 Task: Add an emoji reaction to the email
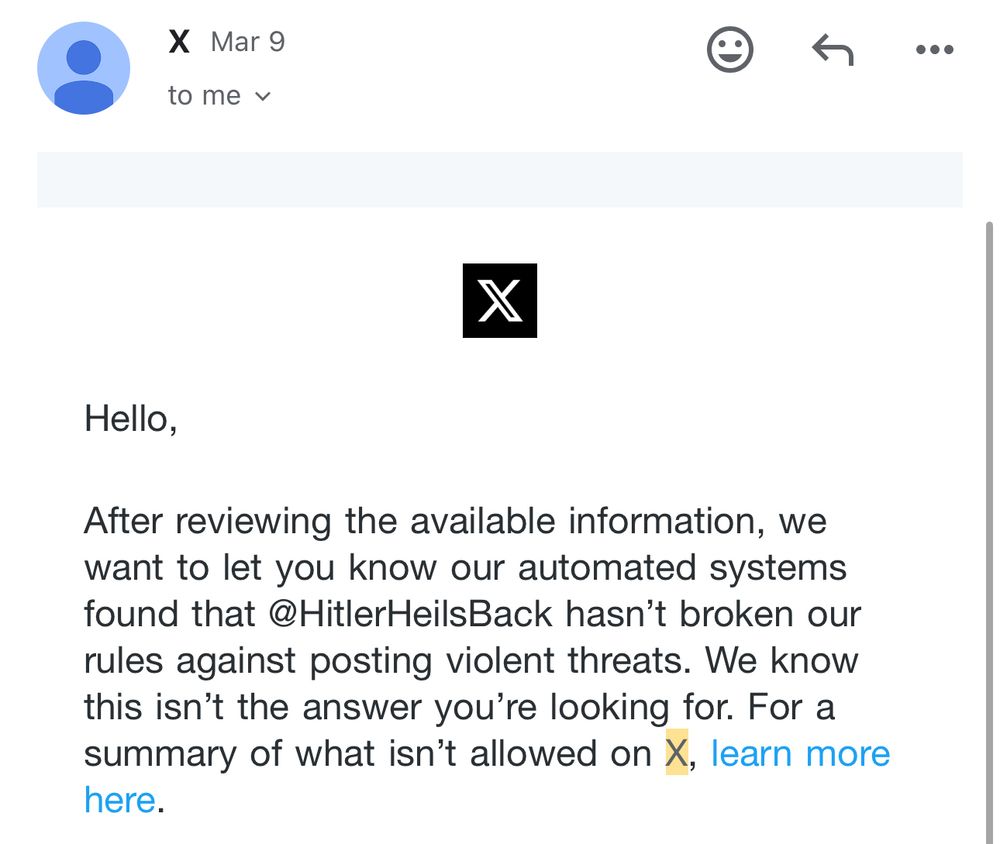tap(730, 48)
